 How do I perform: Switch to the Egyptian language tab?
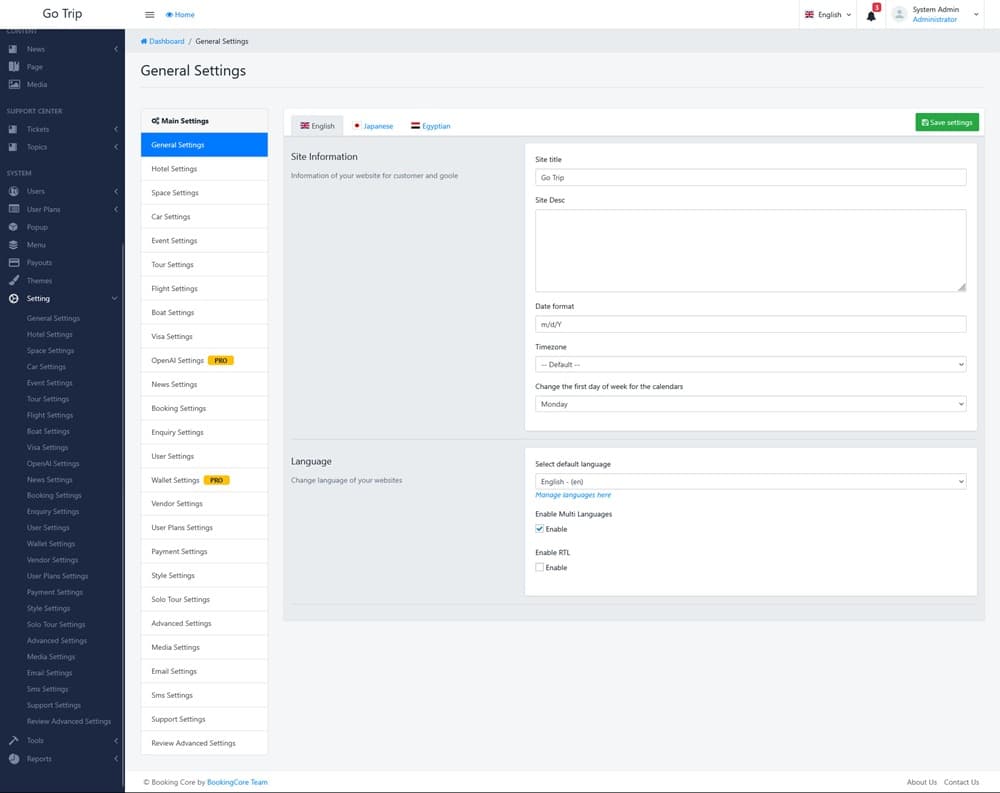(430, 126)
